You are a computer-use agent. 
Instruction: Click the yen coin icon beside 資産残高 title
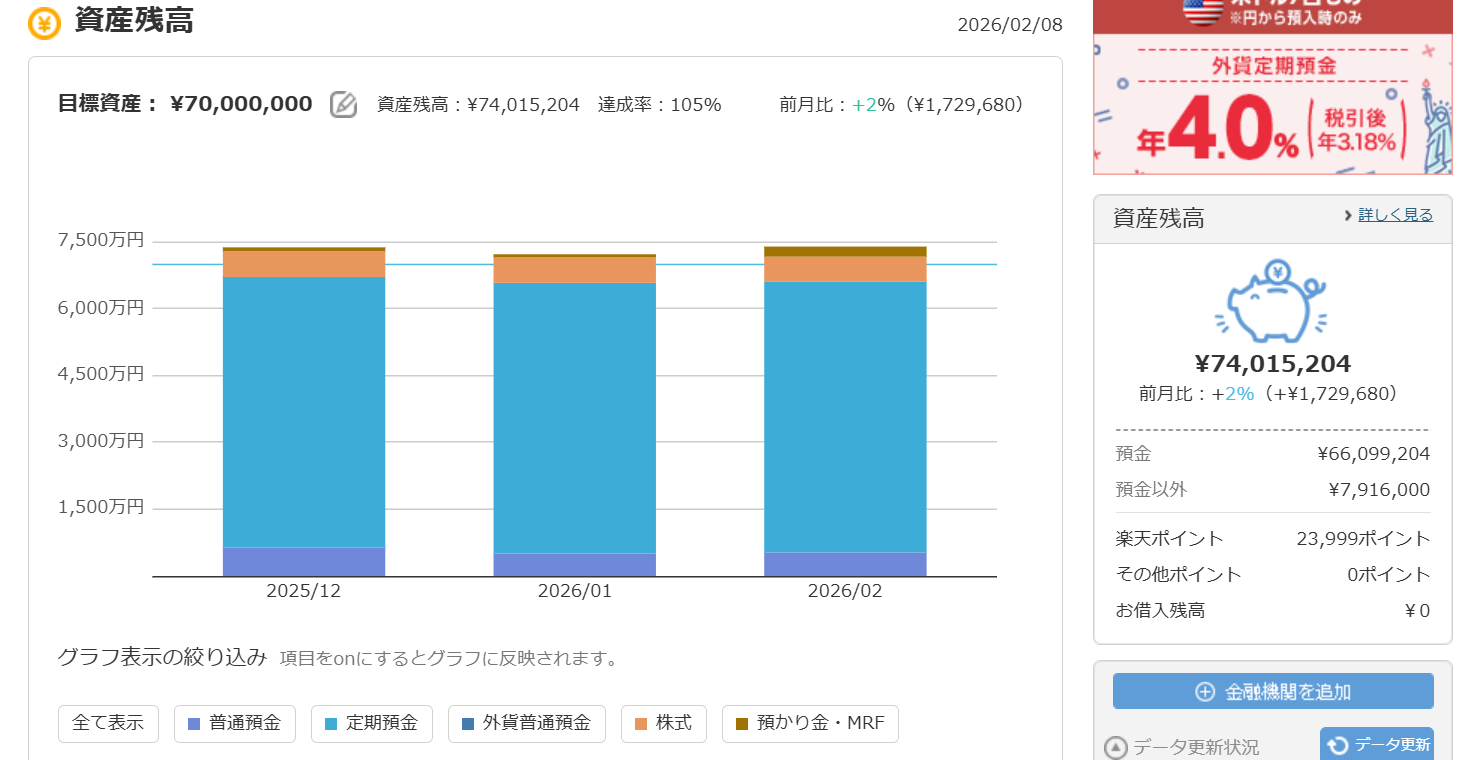(44, 22)
